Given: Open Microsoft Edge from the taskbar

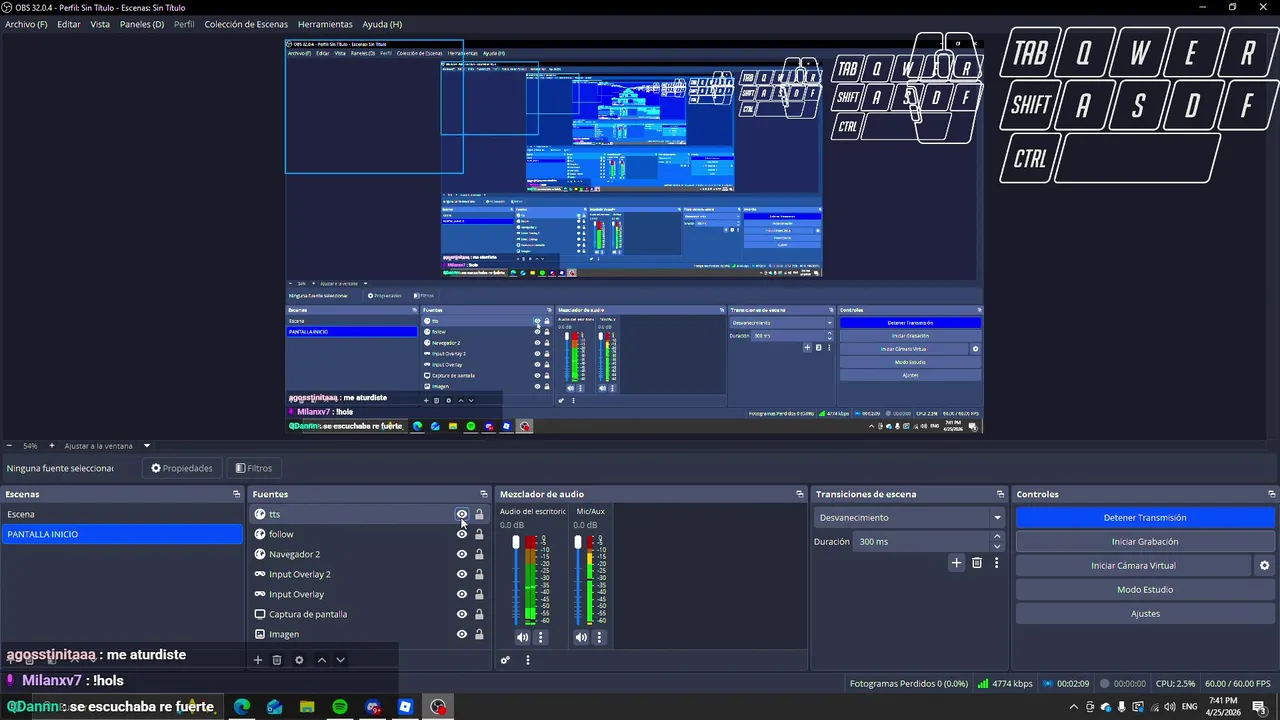Looking at the screenshot, I should (242, 707).
